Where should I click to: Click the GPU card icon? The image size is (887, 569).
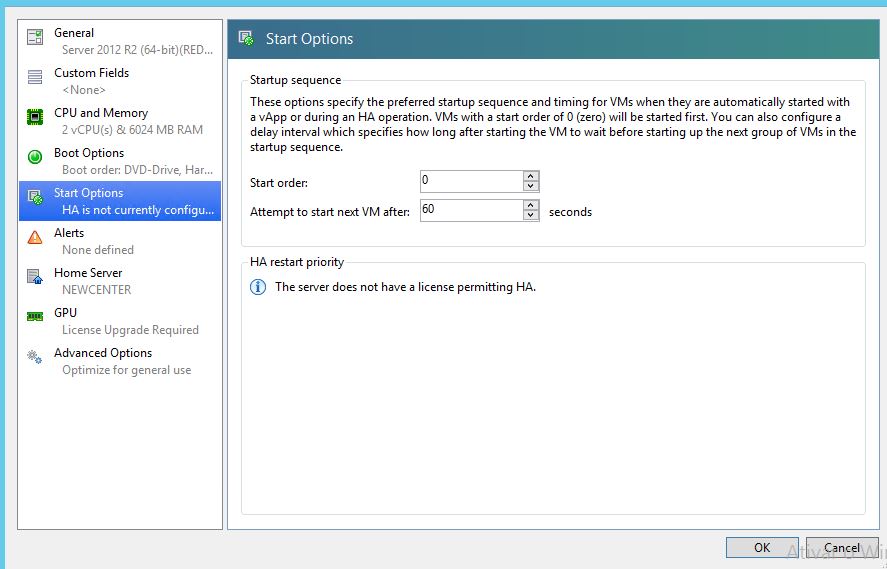point(35,317)
